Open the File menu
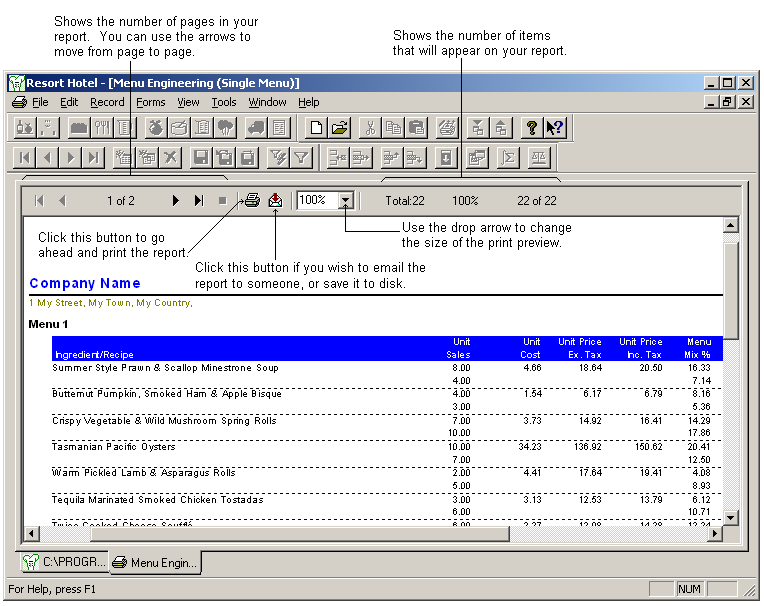Viewport: 764px width, 606px height. point(40,102)
